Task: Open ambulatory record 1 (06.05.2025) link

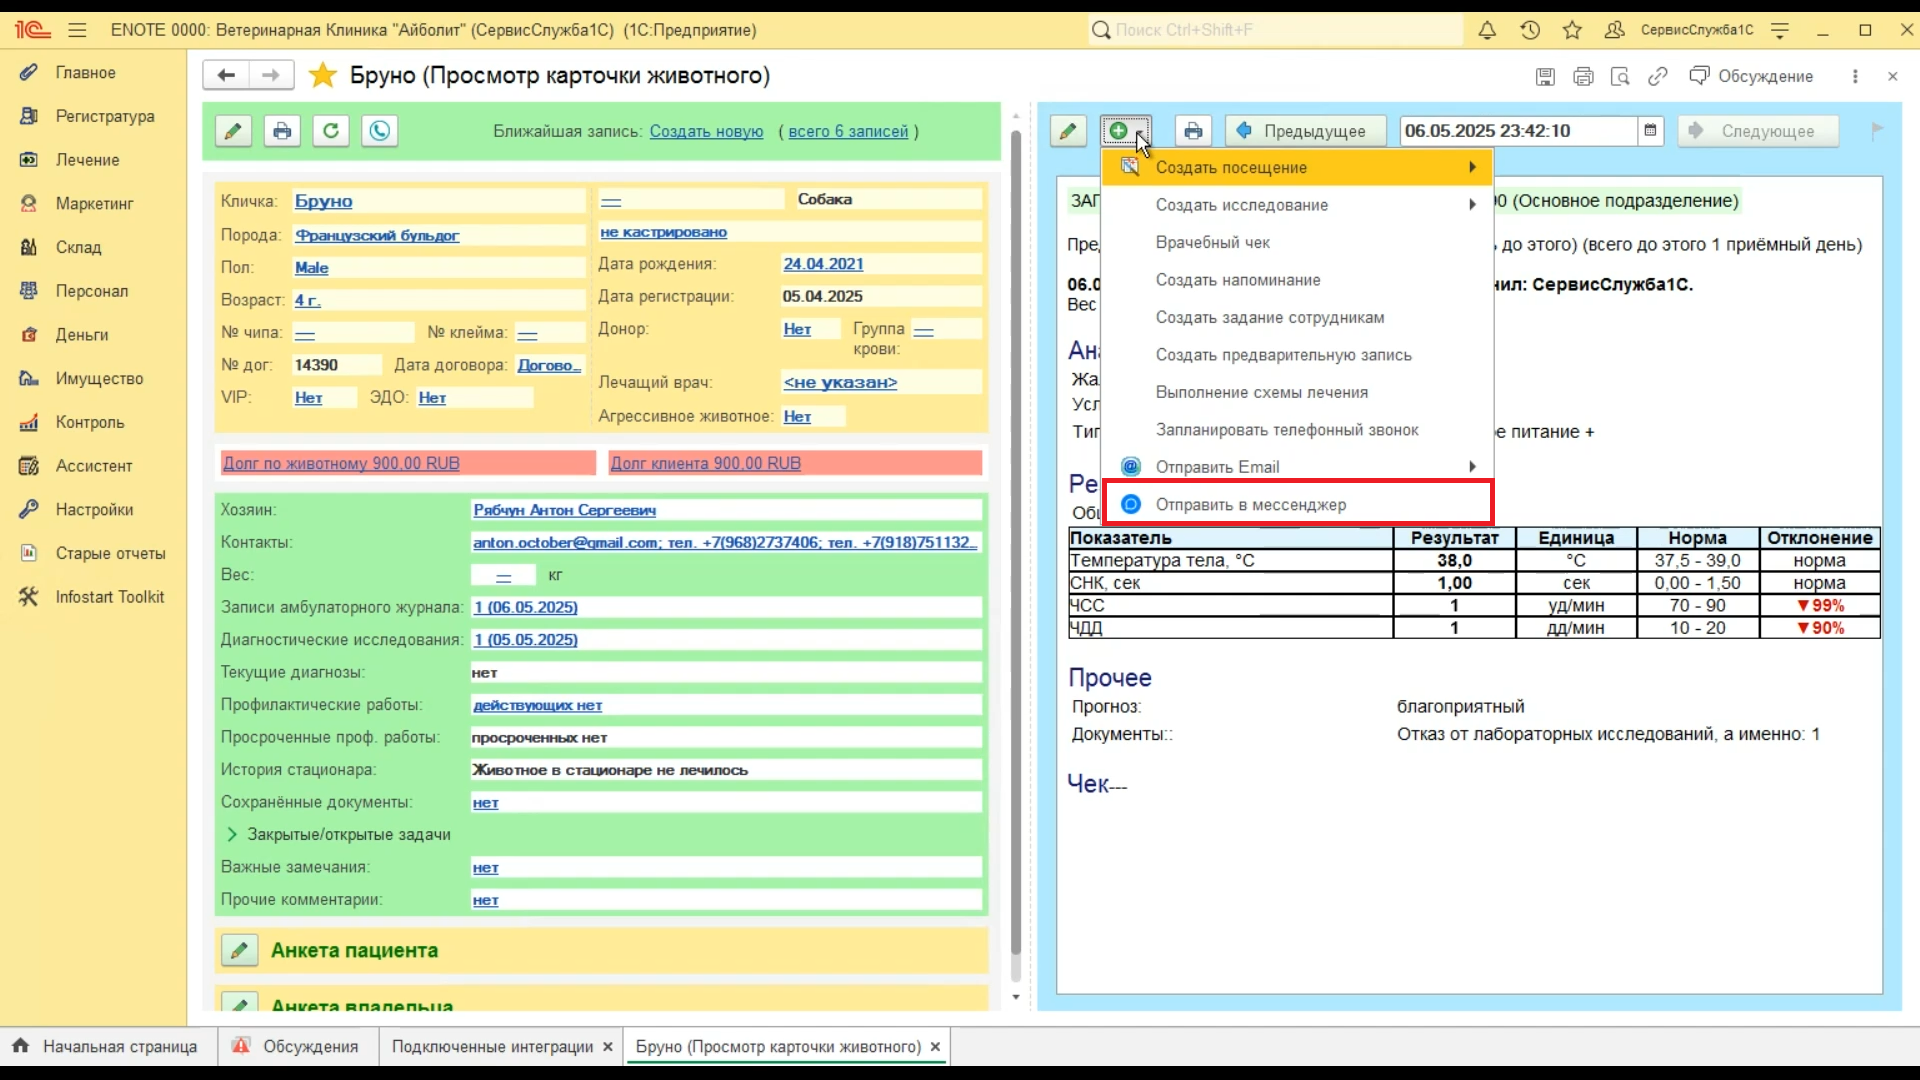Action: [x=525, y=607]
